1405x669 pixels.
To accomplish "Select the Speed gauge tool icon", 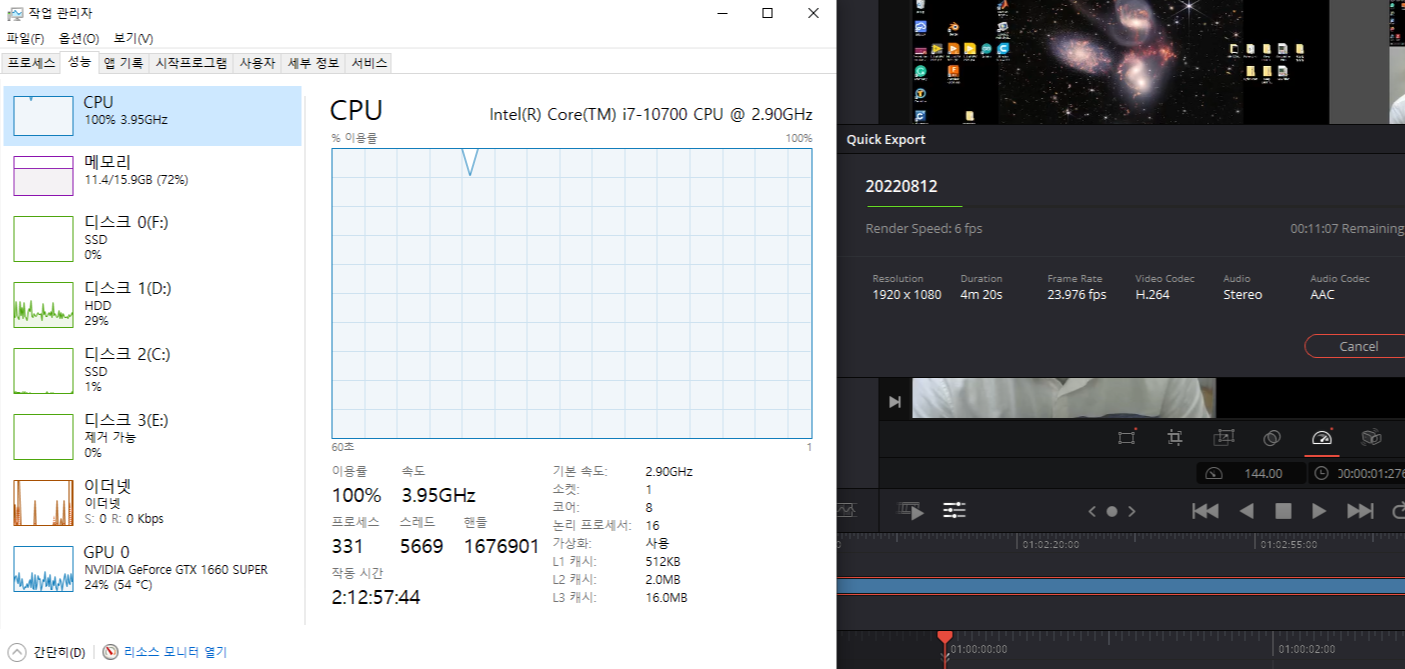I will (1322, 437).
